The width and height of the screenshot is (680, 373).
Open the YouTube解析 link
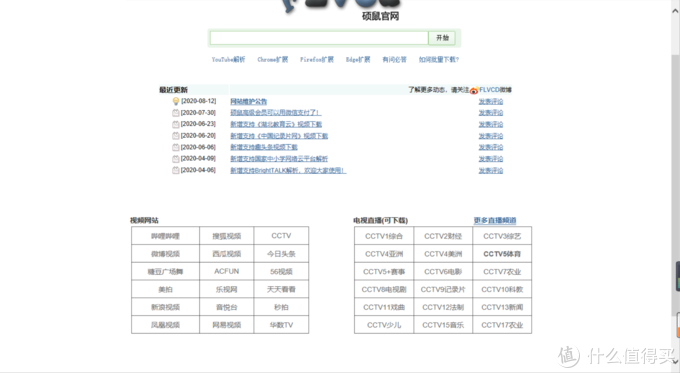point(228,59)
